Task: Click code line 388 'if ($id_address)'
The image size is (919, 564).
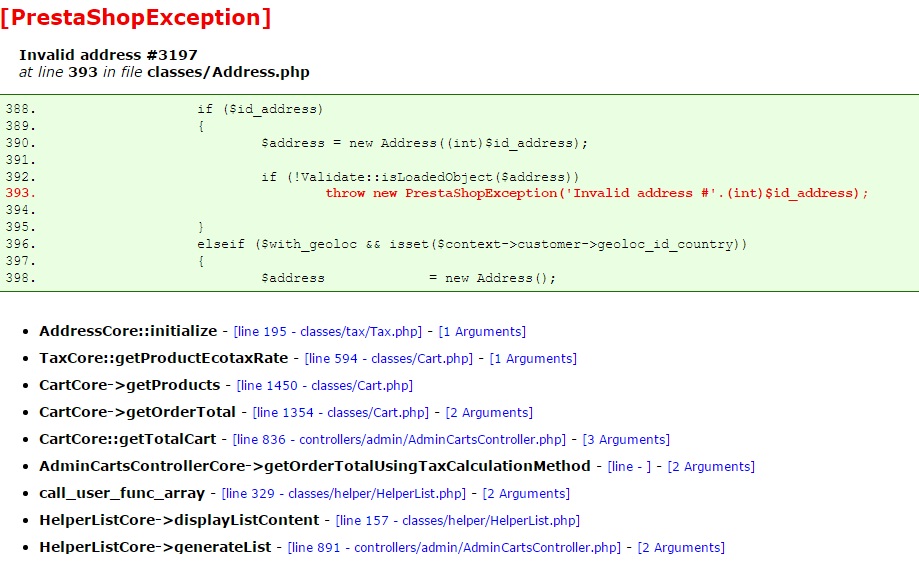Action: pyautogui.click(x=260, y=109)
